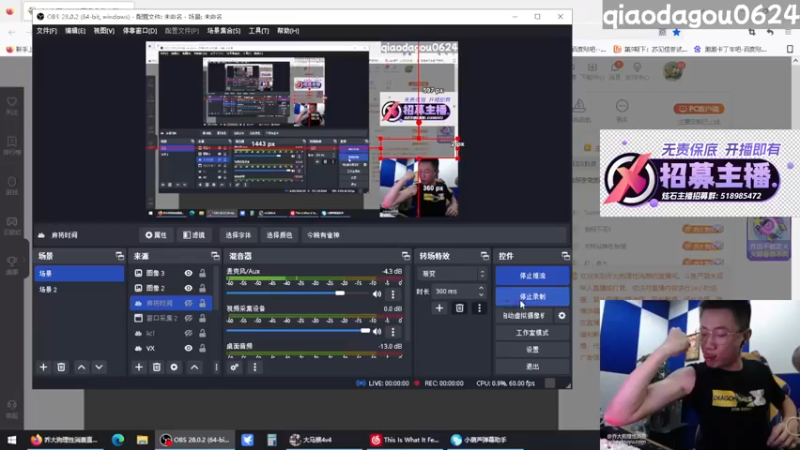Undock the 混音器 panel with float icon
This screenshot has width=800, height=450.
pos(406,256)
